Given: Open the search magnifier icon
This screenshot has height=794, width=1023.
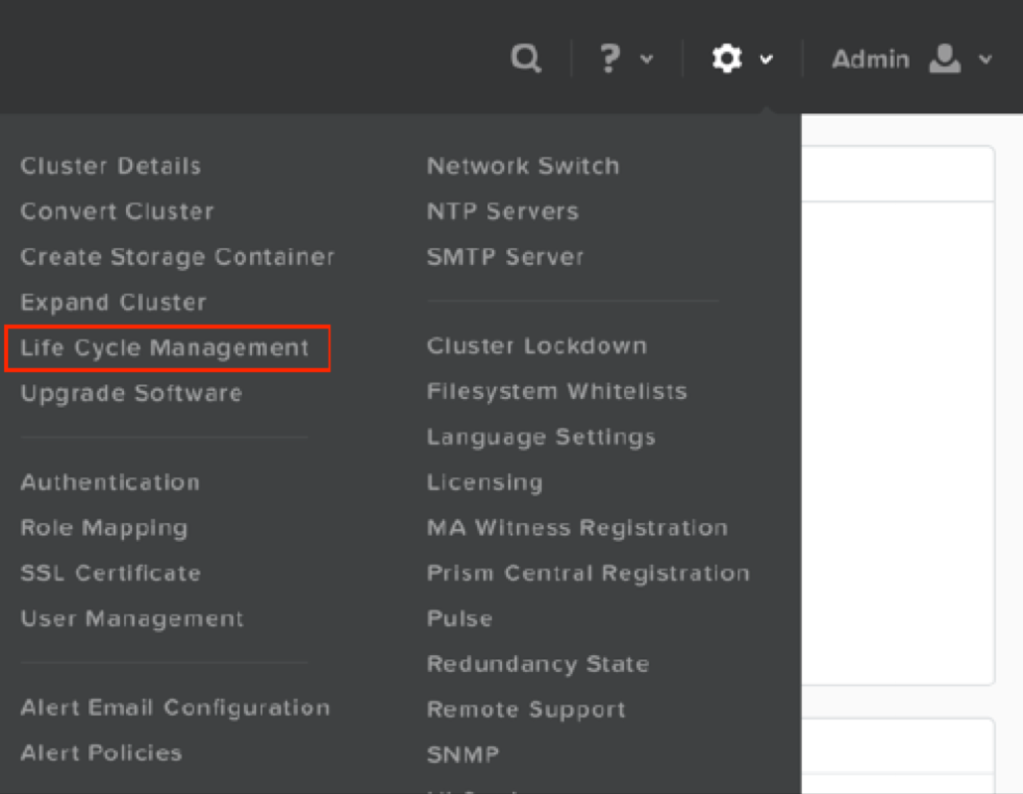Looking at the screenshot, I should [x=525, y=57].
